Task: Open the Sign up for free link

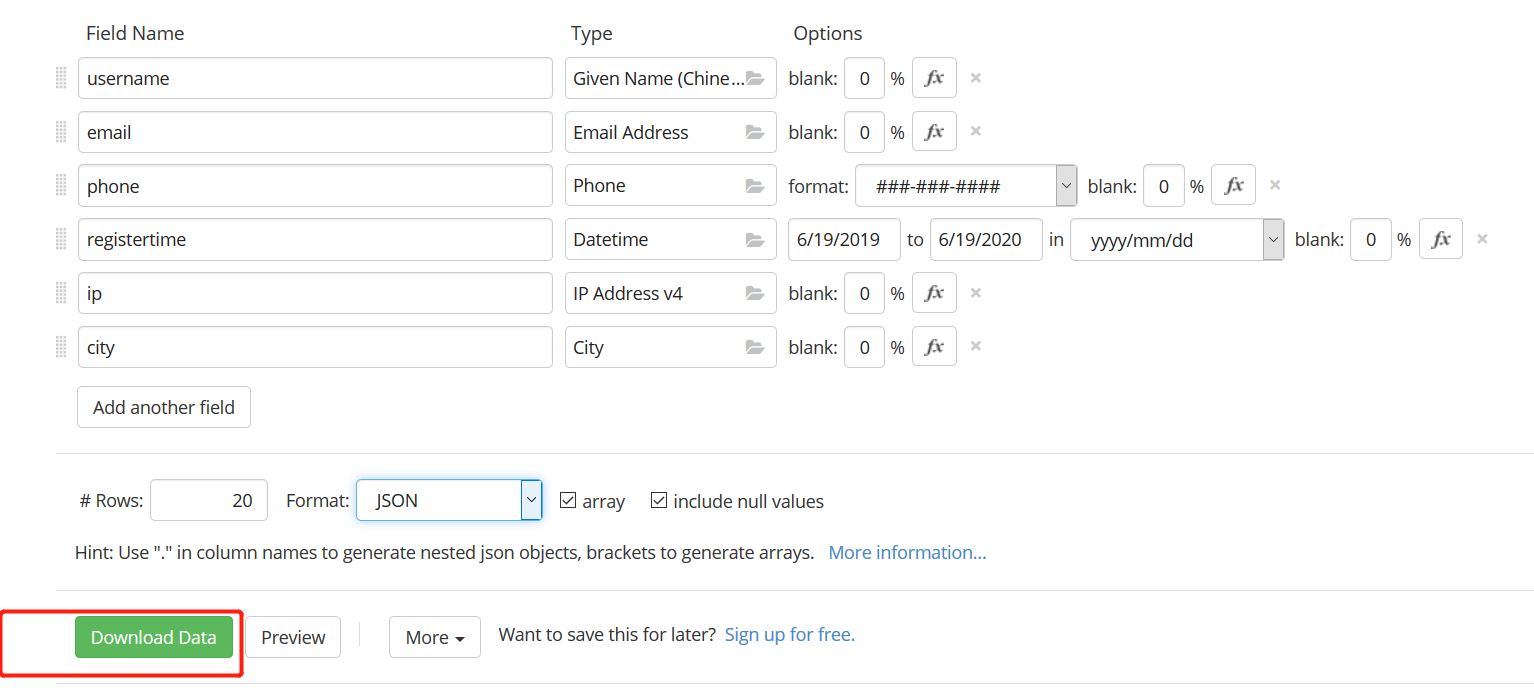Action: [789, 635]
